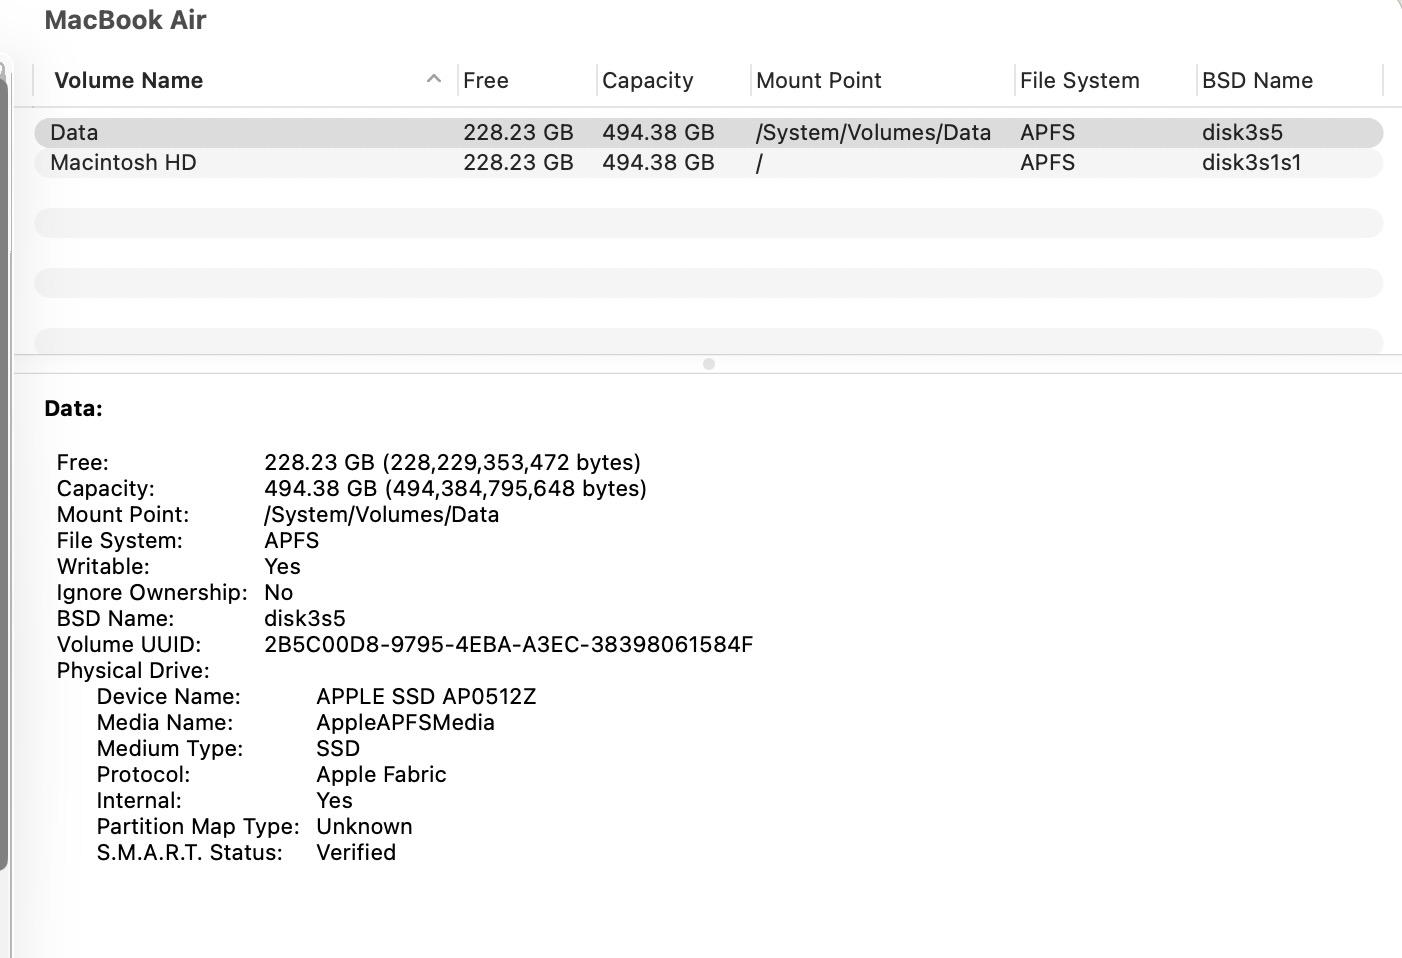Click the Volume Name column header text
This screenshot has height=958, width=1402.
pyautogui.click(x=128, y=81)
